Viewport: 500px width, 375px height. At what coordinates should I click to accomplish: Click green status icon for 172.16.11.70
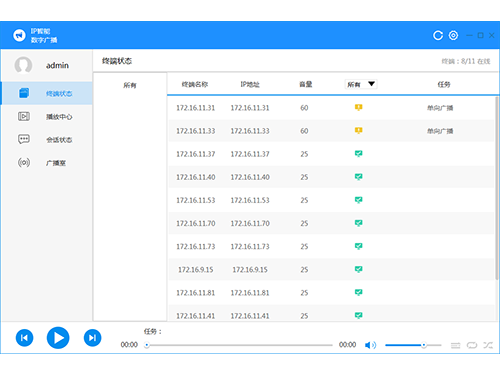(358, 223)
